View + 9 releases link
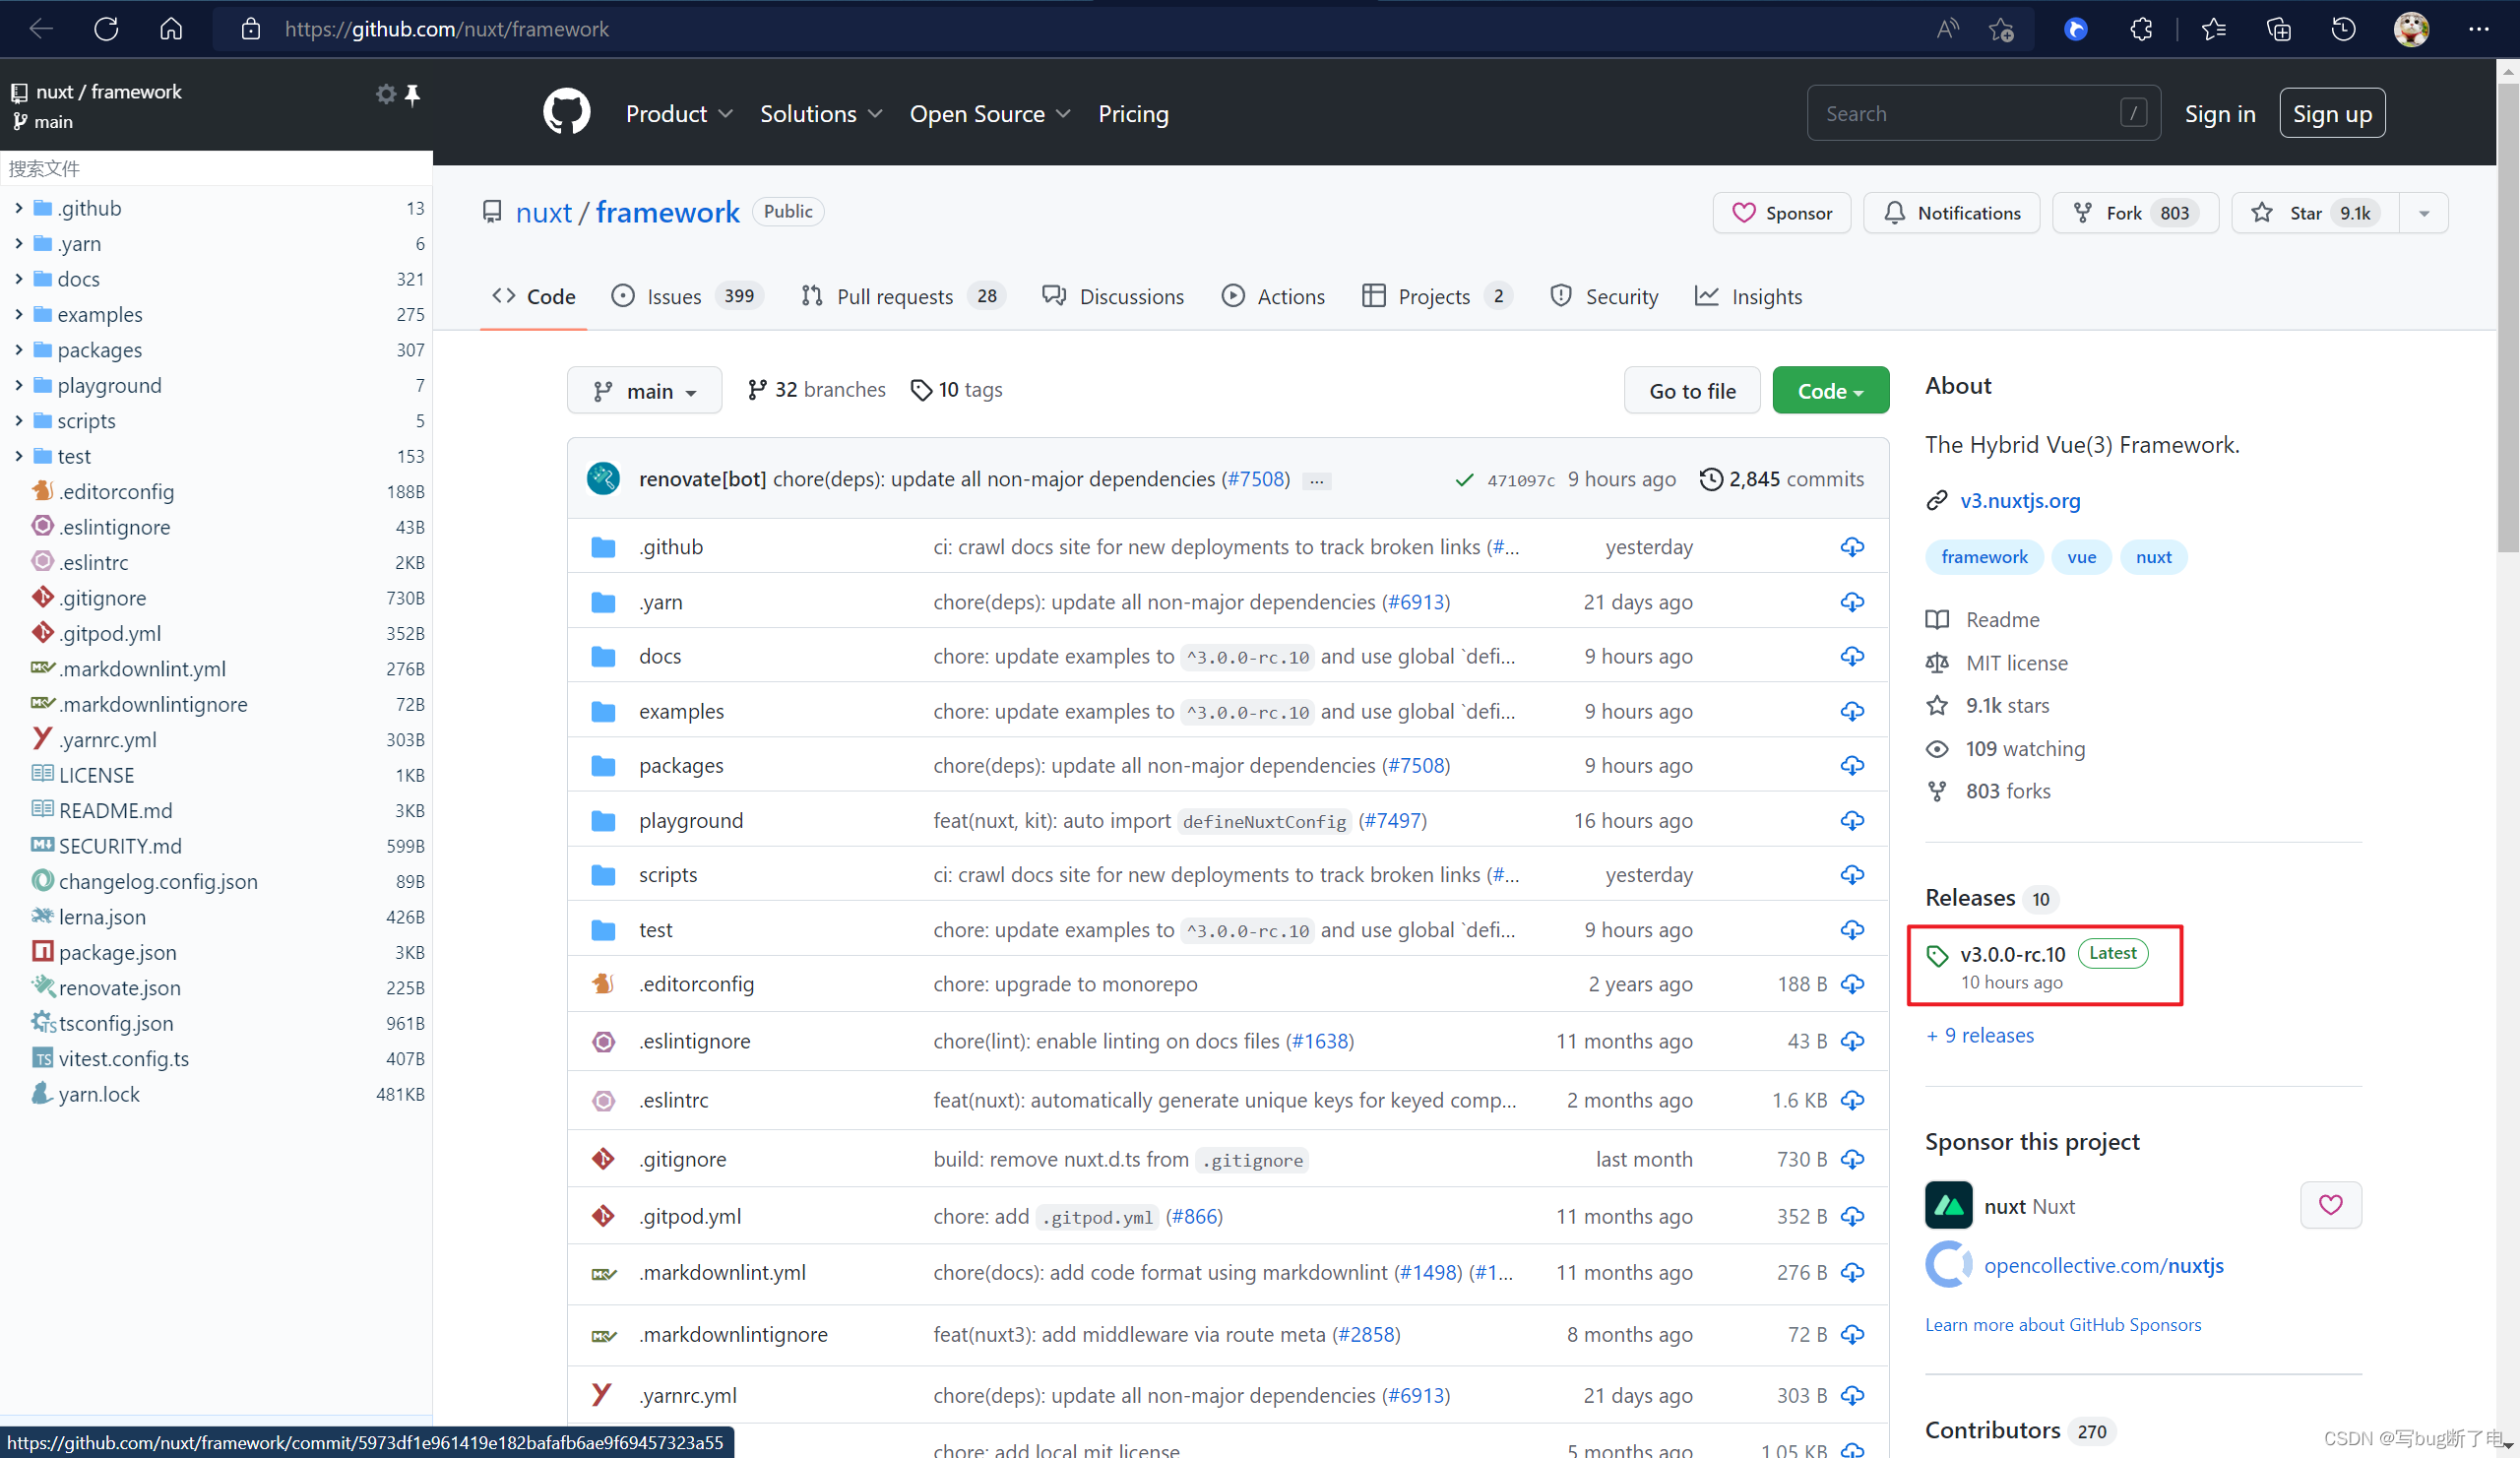This screenshot has height=1458, width=2520. click(1980, 1035)
